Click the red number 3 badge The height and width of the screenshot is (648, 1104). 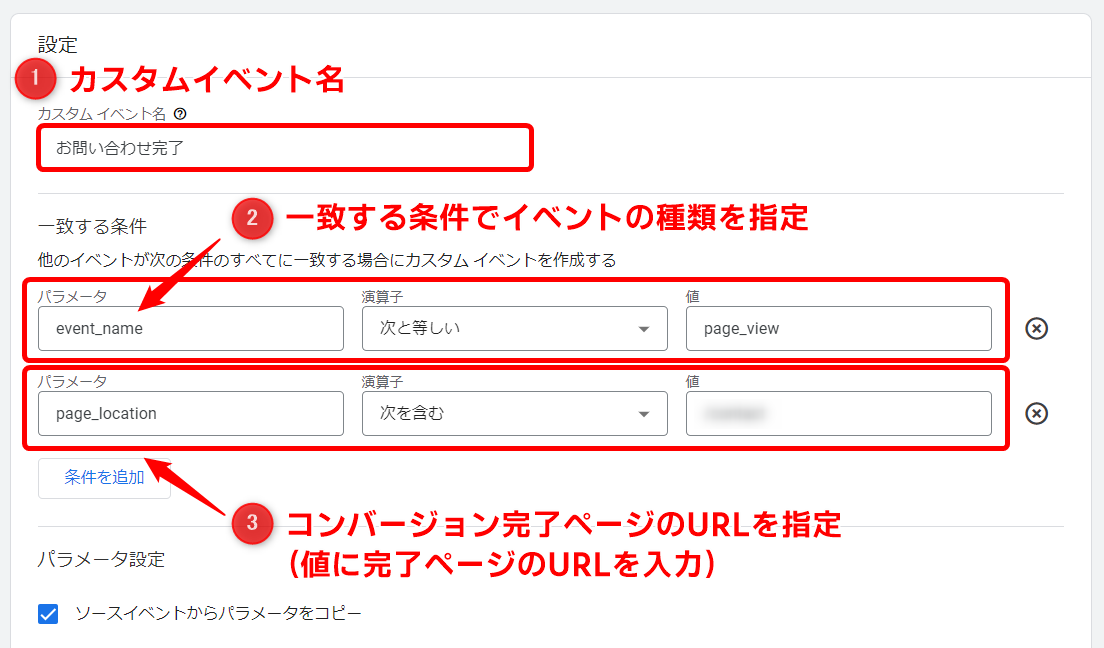(252, 523)
